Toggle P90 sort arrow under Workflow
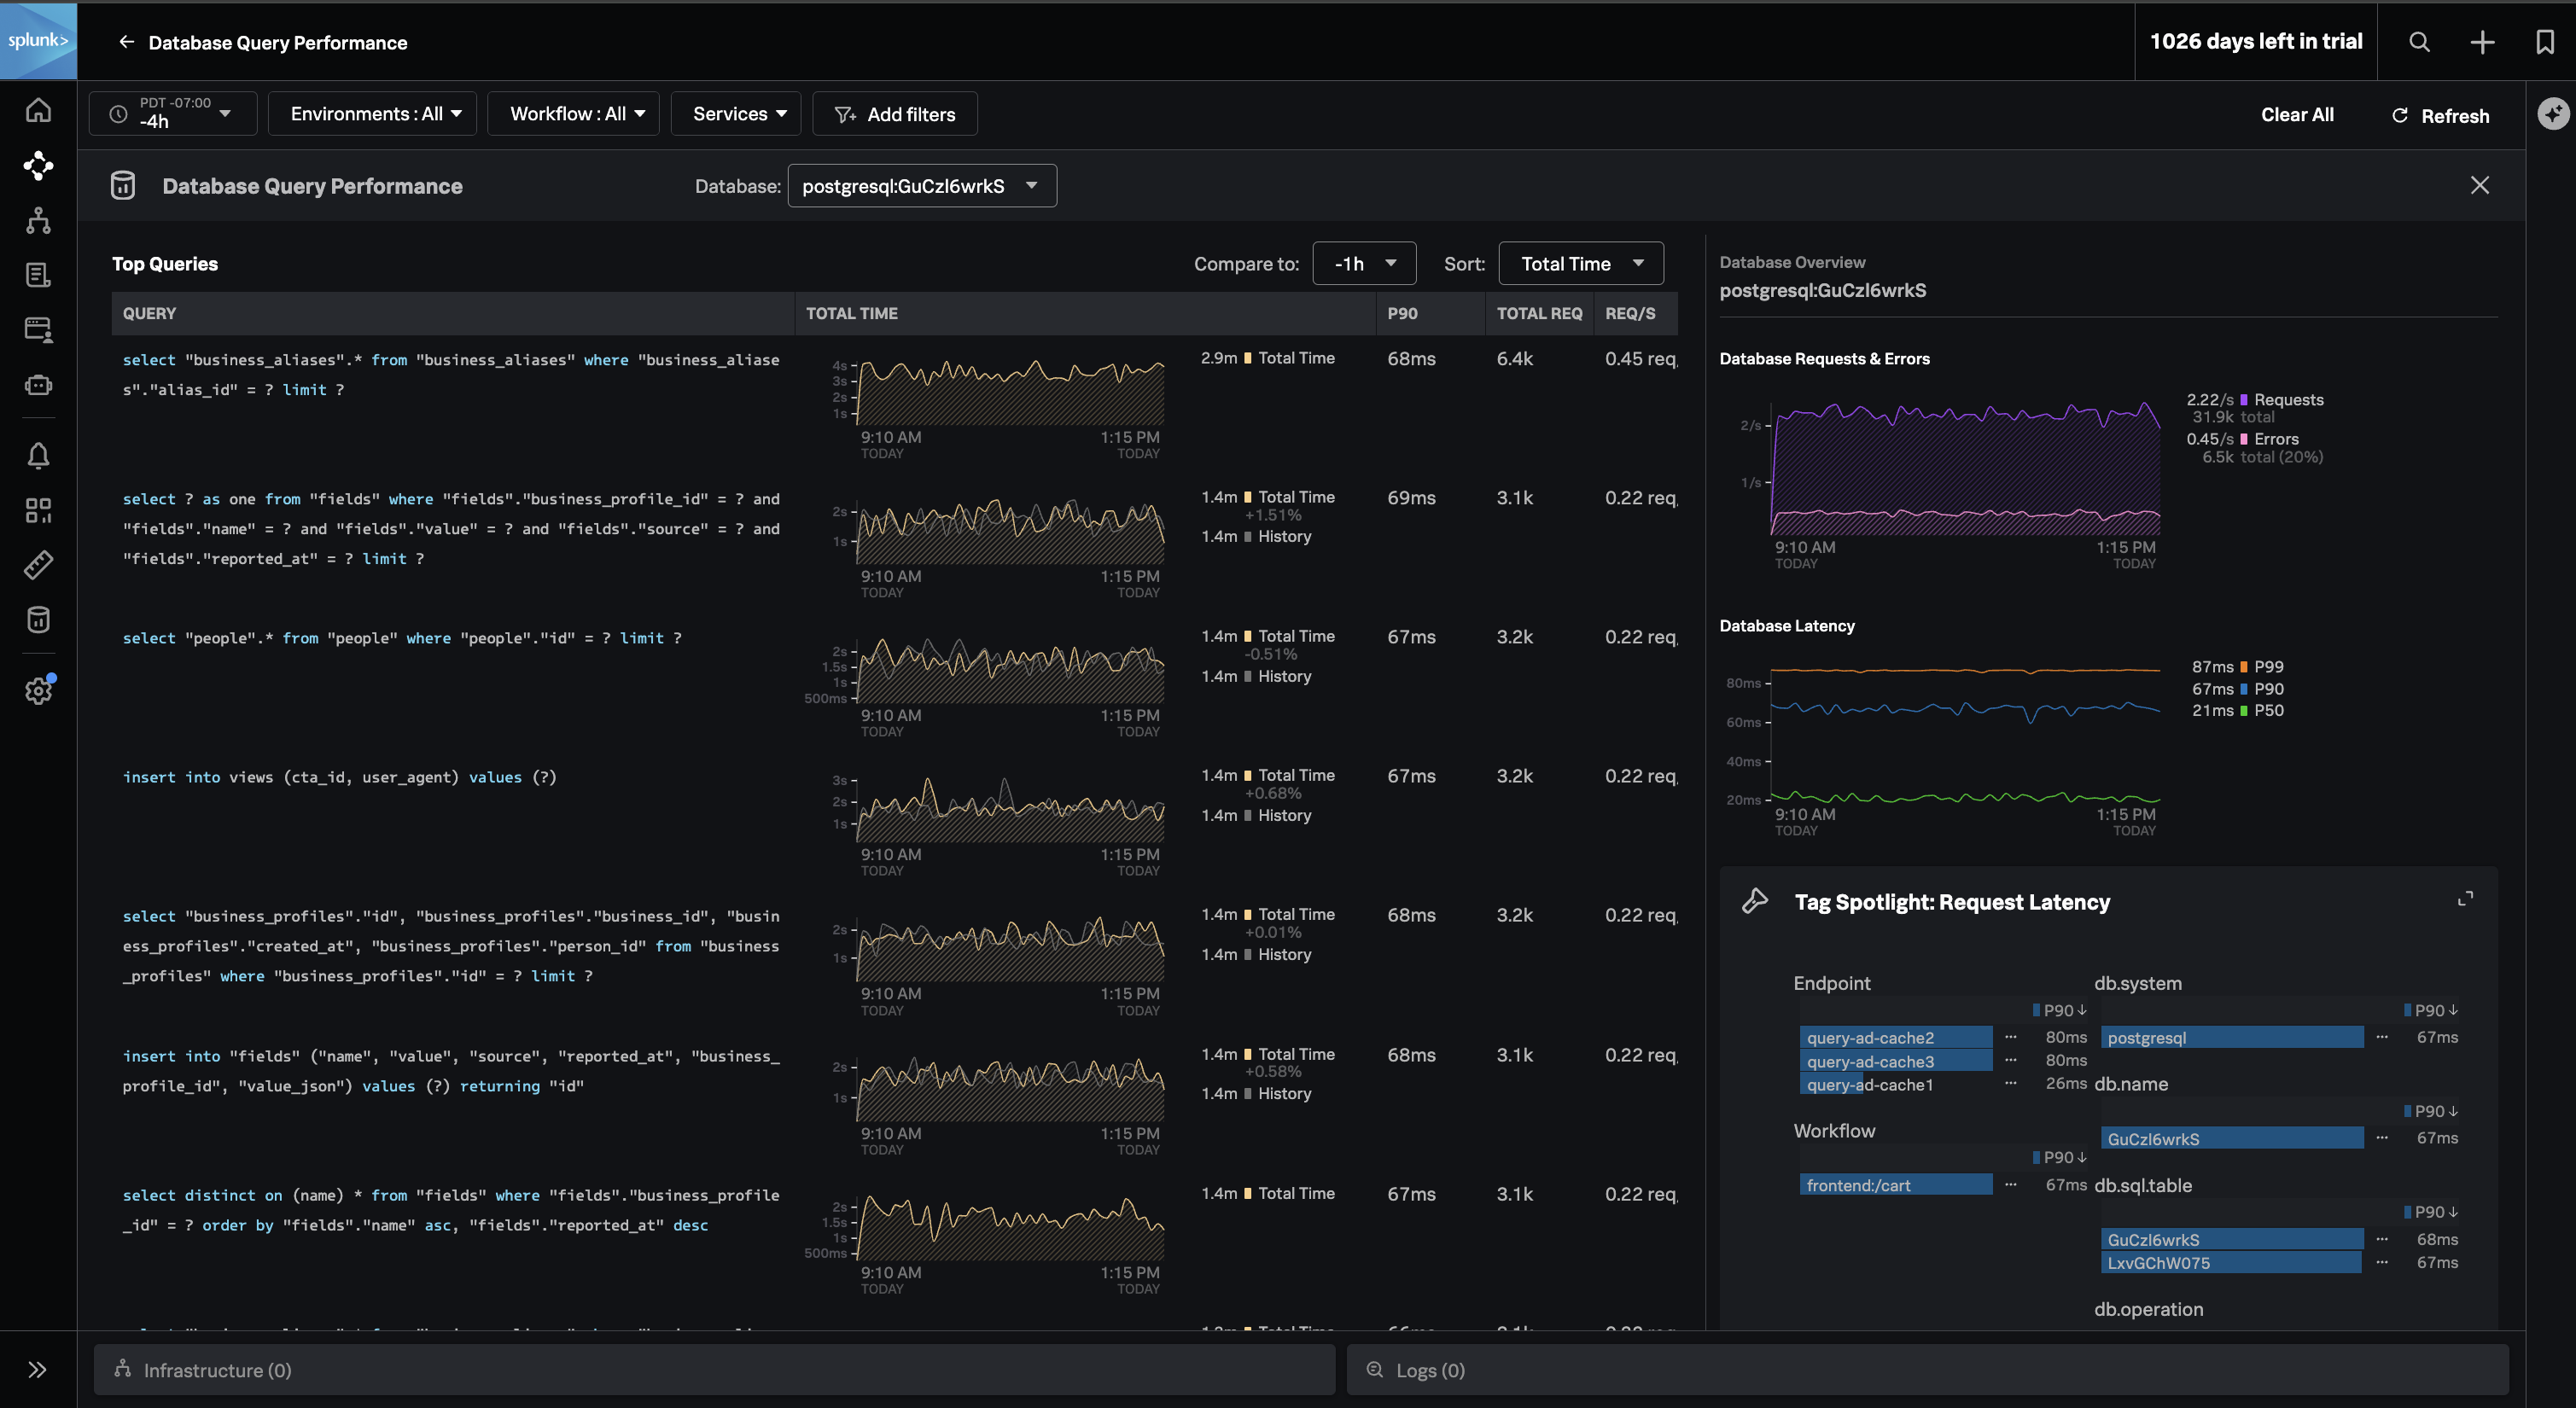The height and width of the screenshot is (1408, 2576). click(2081, 1157)
